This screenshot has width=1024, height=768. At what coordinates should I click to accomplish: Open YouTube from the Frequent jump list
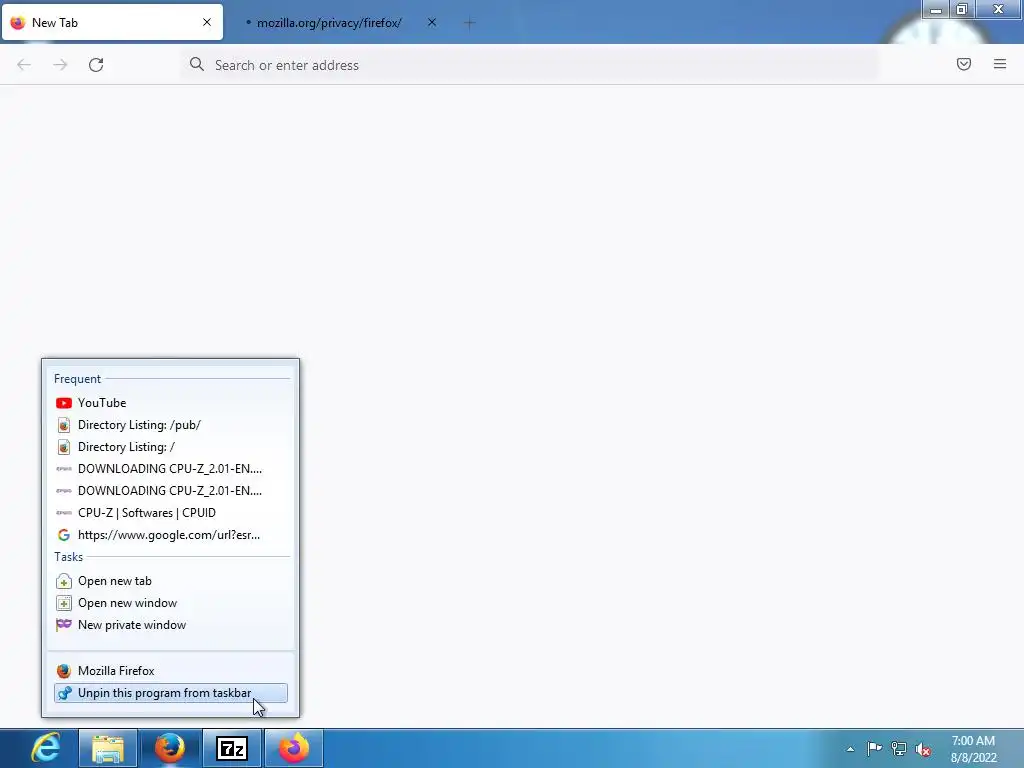170,403
